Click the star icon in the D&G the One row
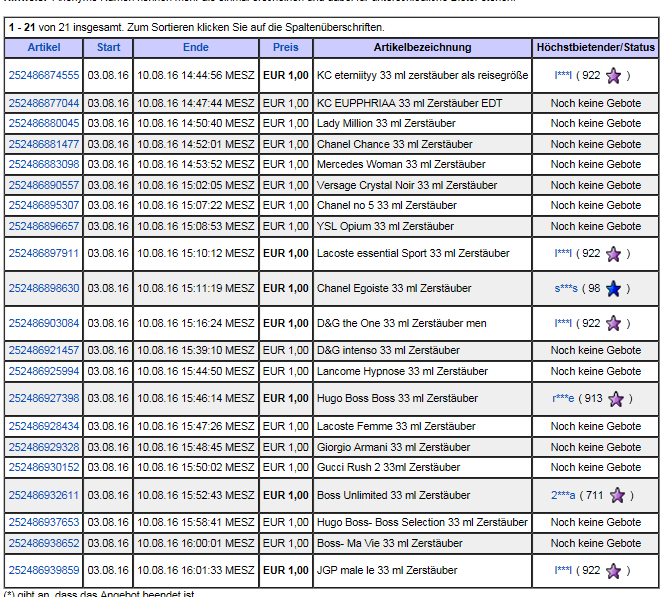667x597 pixels. 613,324
